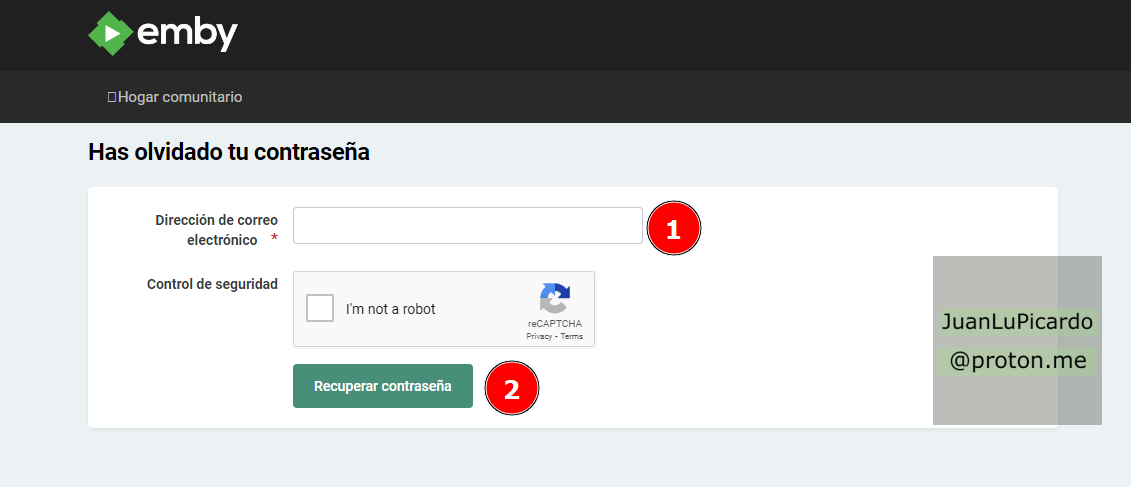Click the red circle numbered 1

[673, 229]
